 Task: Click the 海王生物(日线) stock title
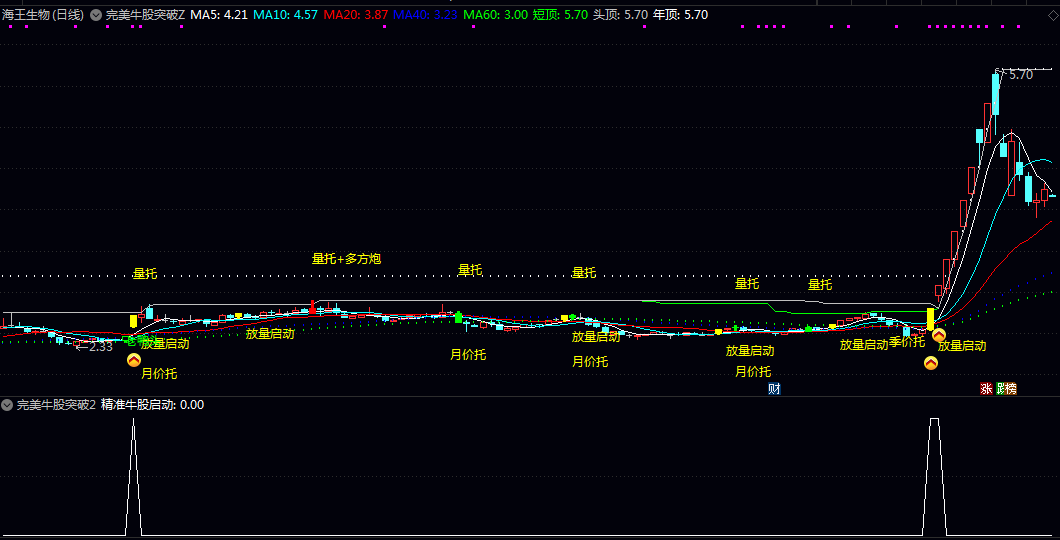pos(43,14)
